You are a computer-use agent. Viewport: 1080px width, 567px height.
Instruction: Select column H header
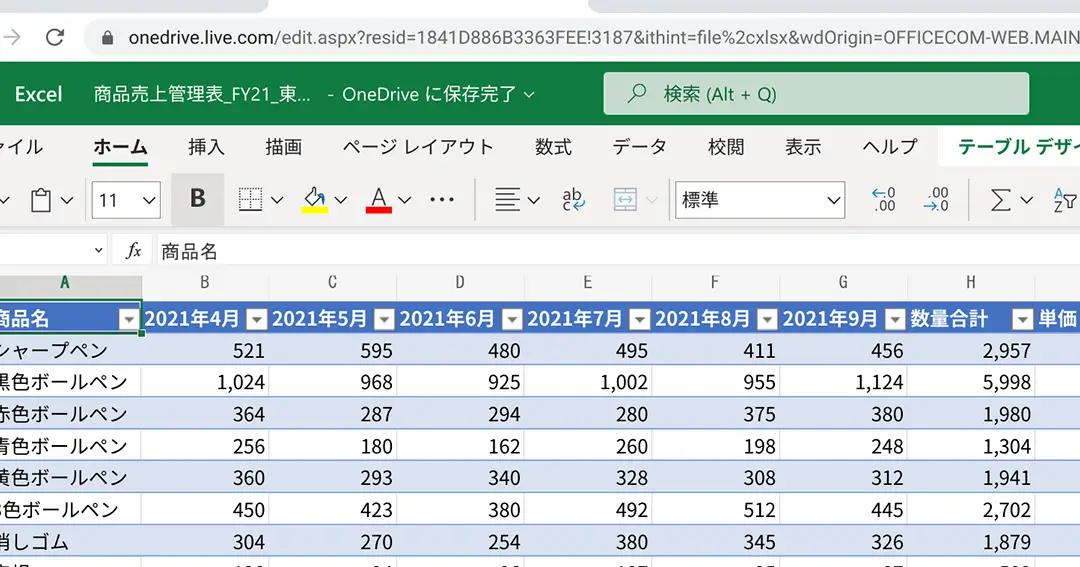tap(970, 282)
